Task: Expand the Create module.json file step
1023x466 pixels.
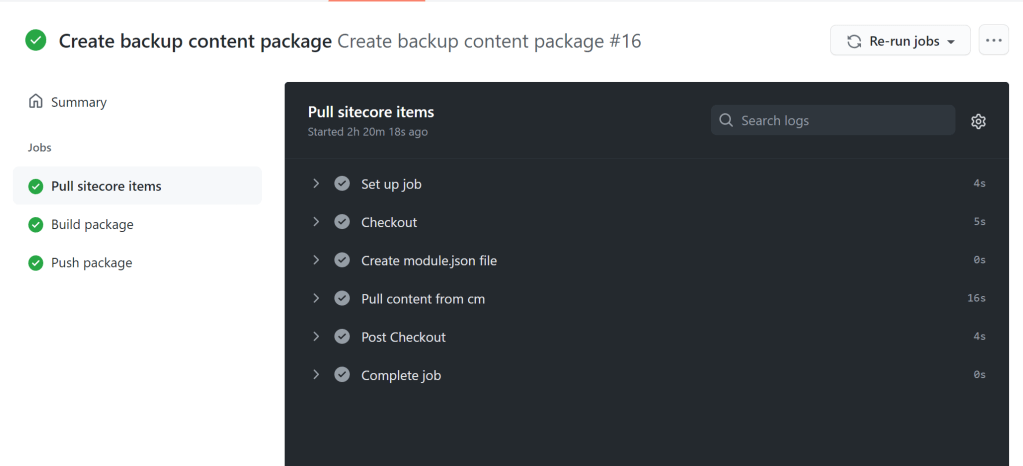Action: tap(316, 260)
